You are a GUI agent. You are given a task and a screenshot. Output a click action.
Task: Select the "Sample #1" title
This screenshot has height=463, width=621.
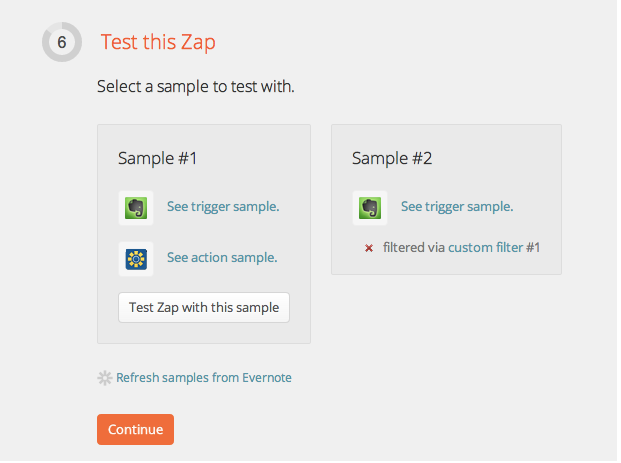tap(157, 158)
